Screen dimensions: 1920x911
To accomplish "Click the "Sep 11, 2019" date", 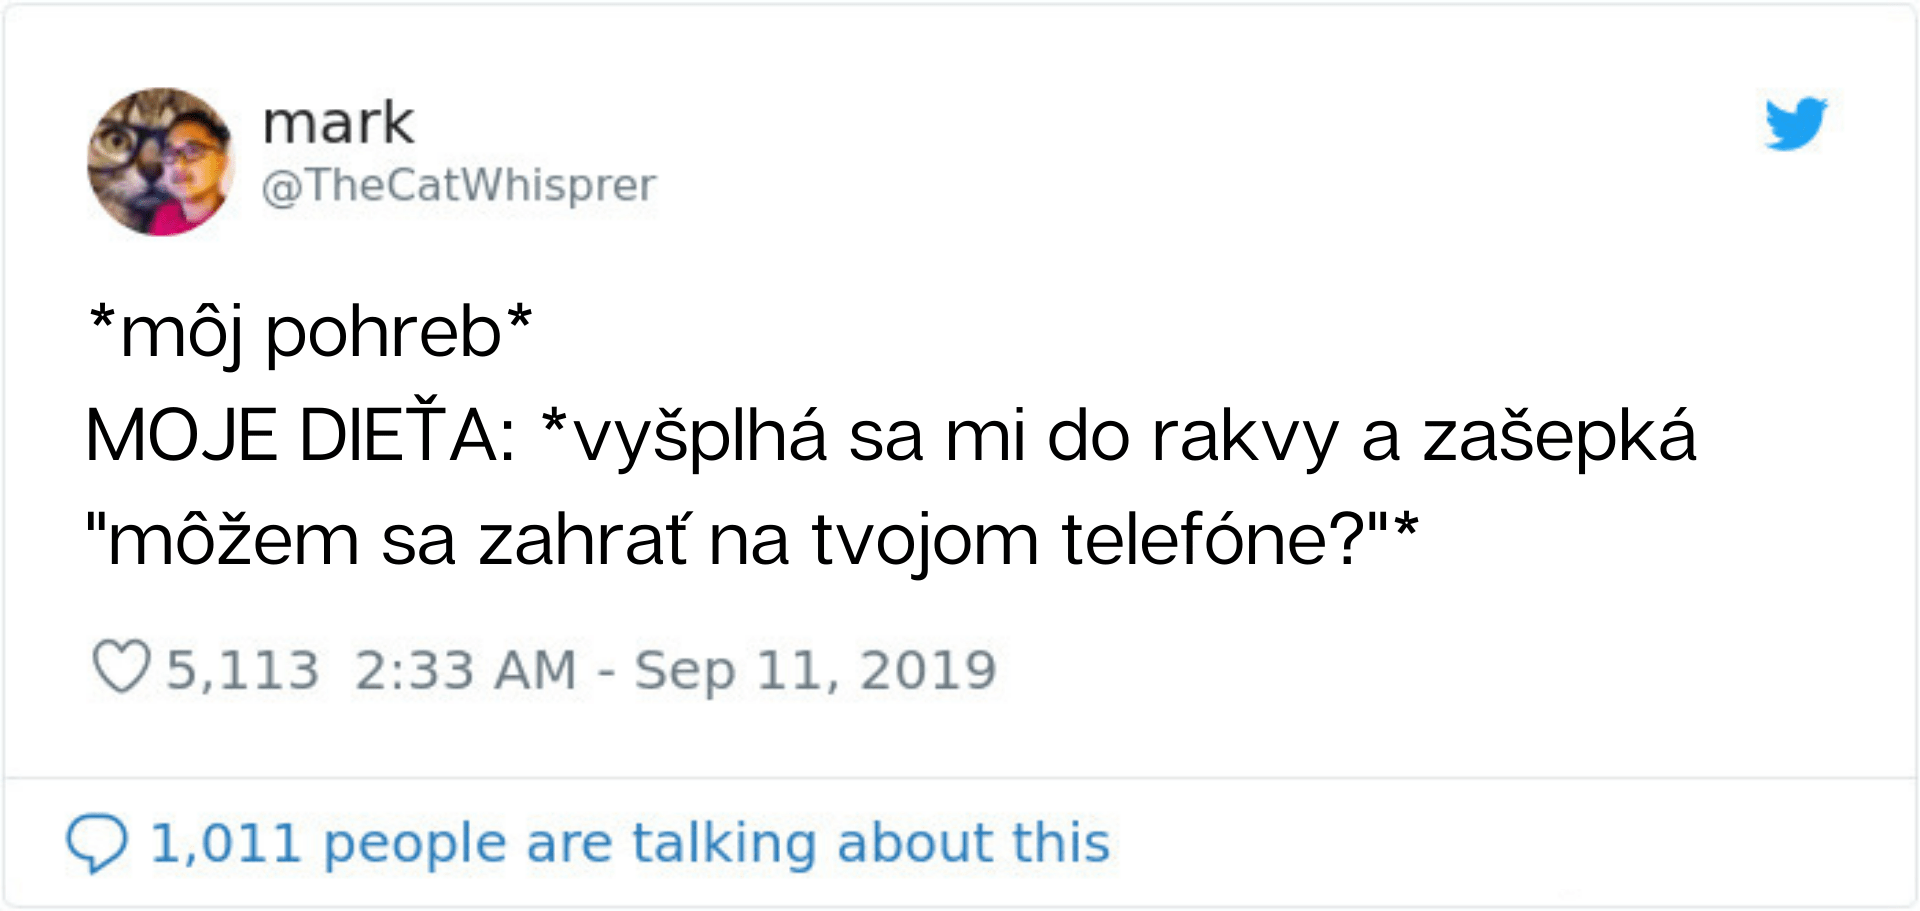I will pyautogui.click(x=815, y=669).
